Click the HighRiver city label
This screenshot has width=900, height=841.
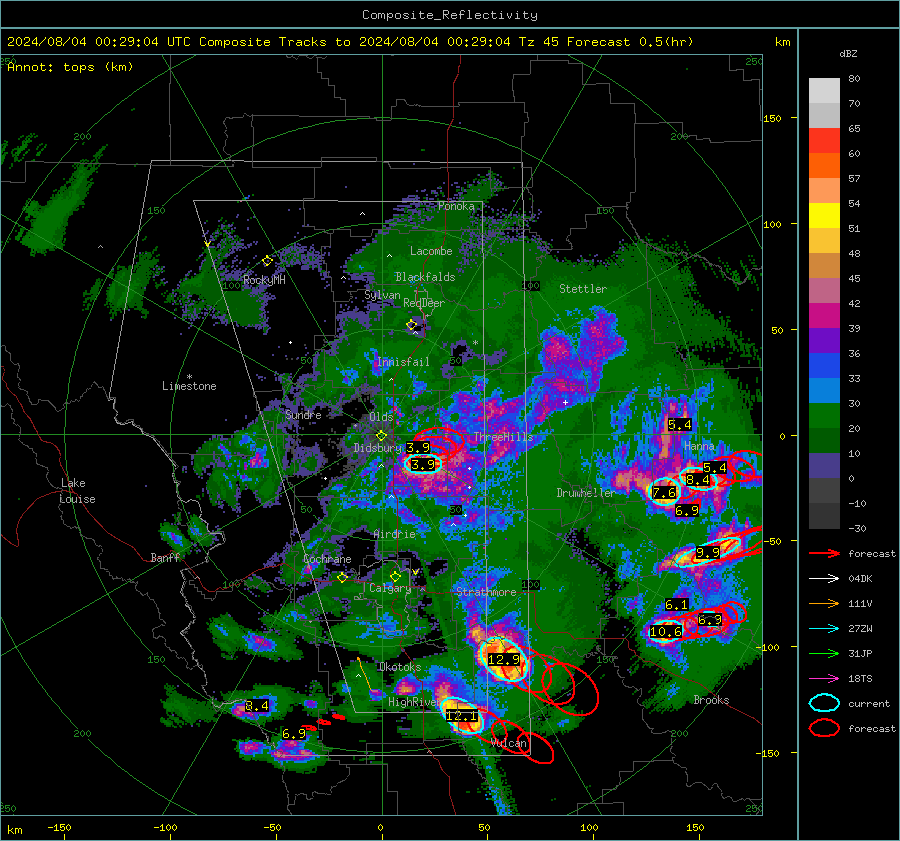[x=413, y=702]
